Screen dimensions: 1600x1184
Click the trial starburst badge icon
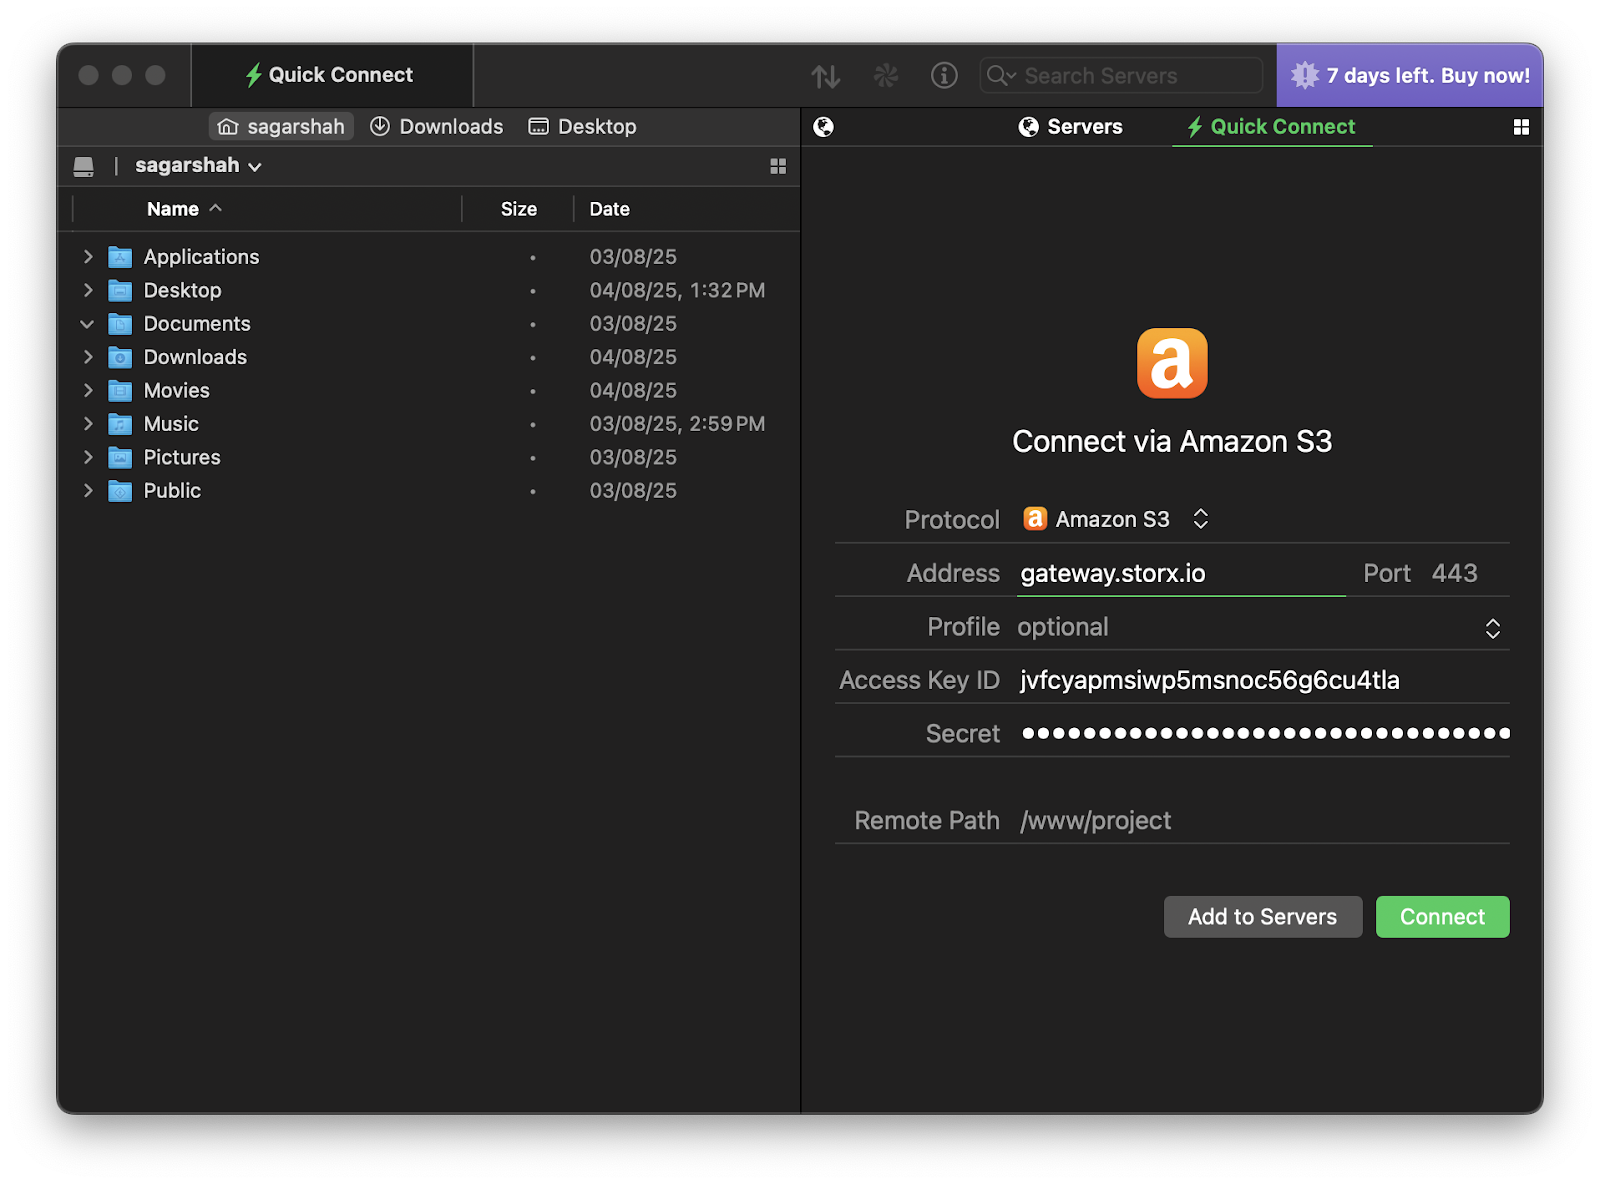coord(1304,75)
